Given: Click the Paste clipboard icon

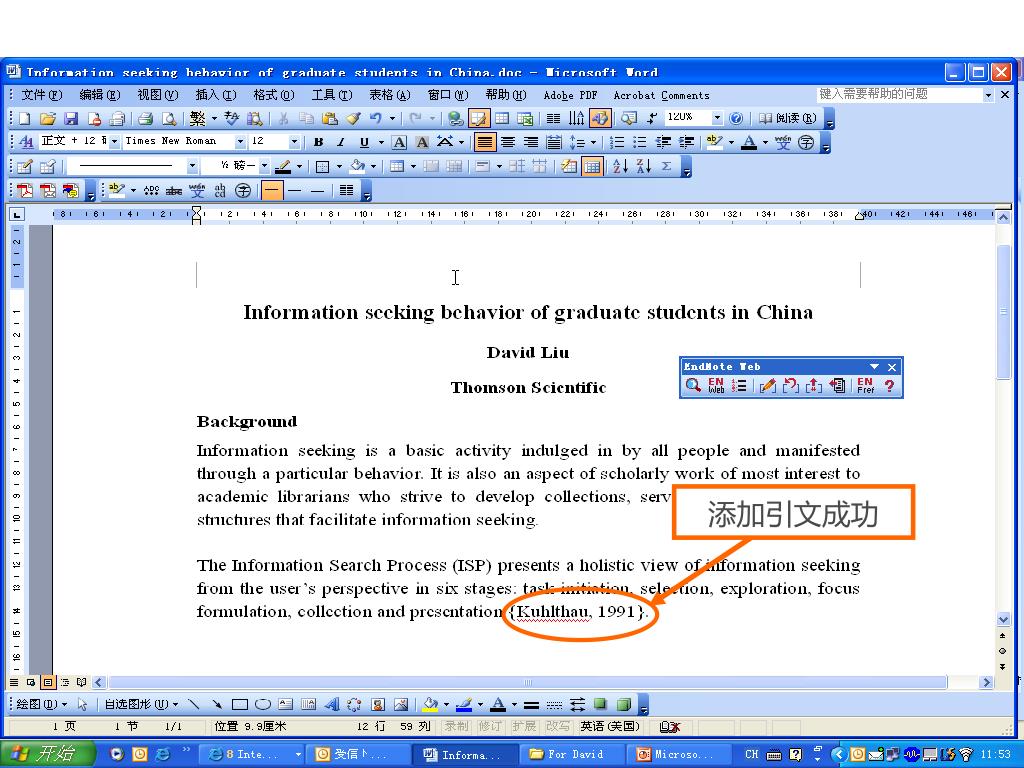Looking at the screenshot, I should click(x=330, y=118).
